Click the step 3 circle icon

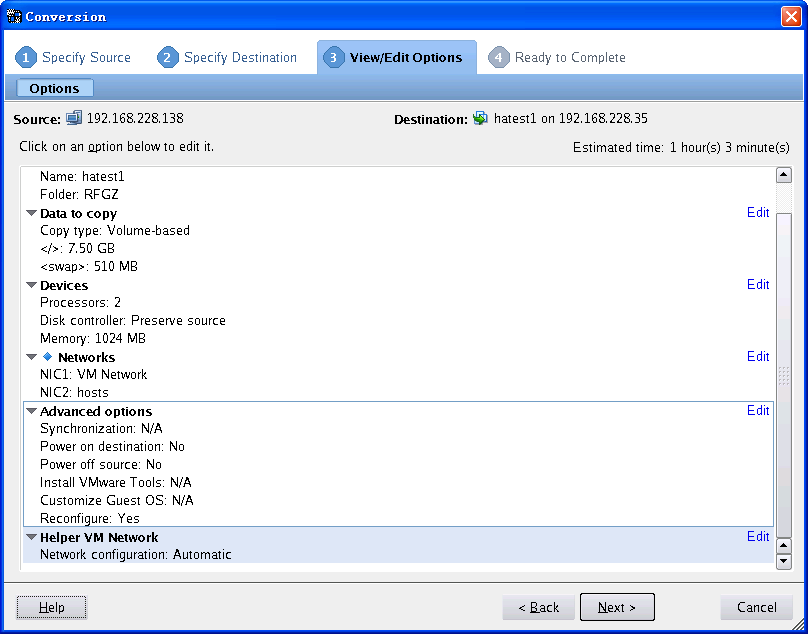[333, 58]
